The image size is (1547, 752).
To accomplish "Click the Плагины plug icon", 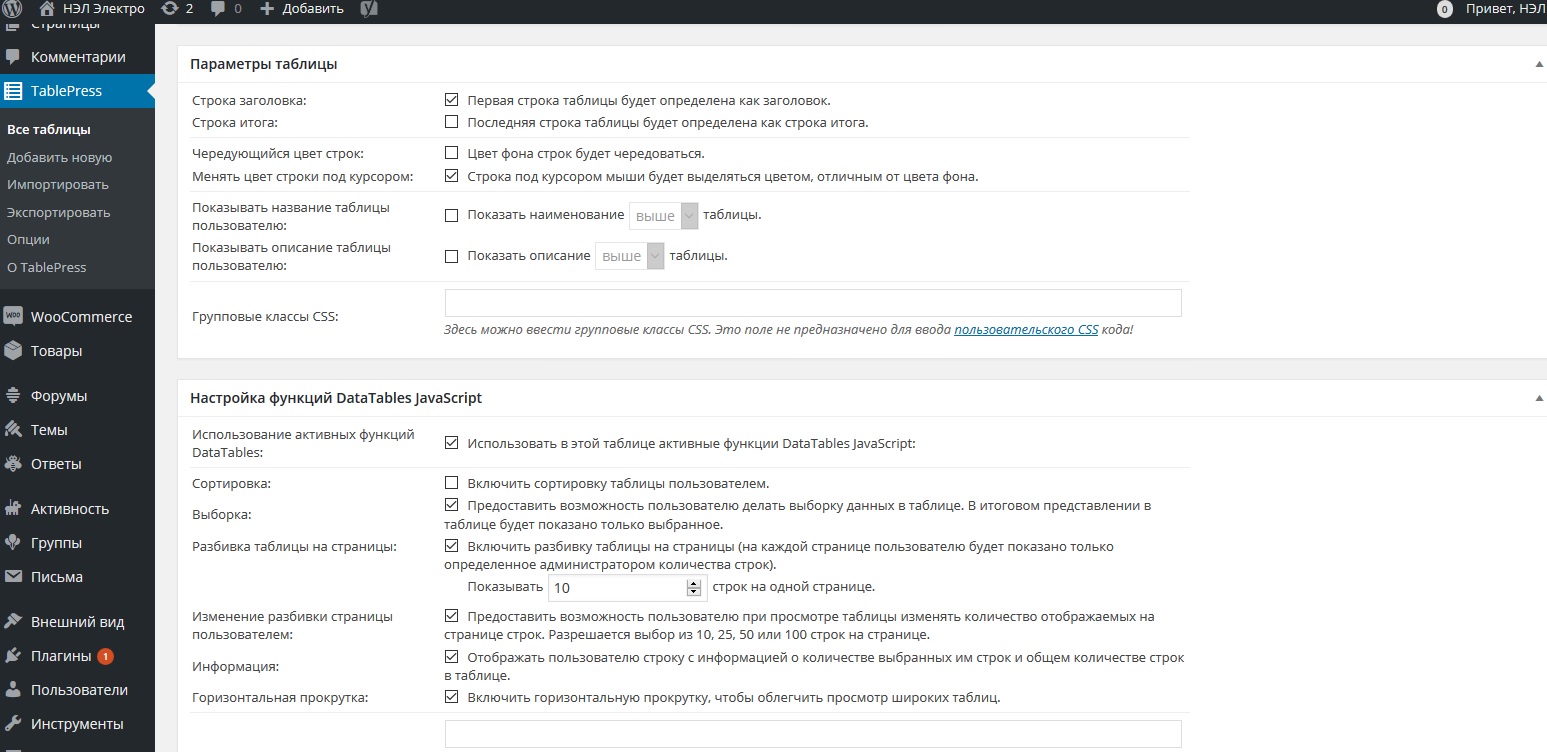I will point(13,656).
